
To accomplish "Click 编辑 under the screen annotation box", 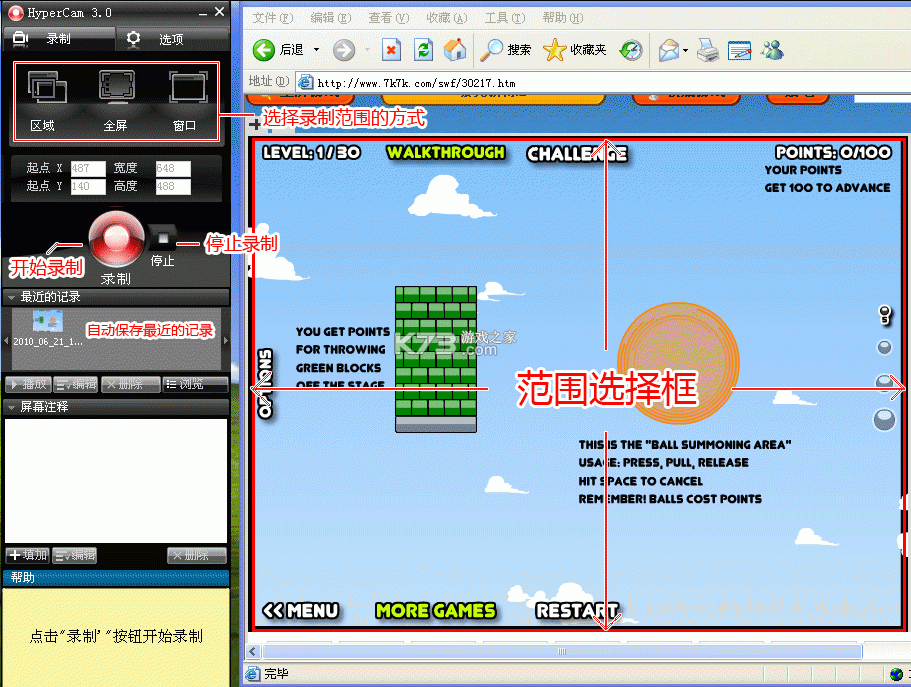I will [74, 555].
